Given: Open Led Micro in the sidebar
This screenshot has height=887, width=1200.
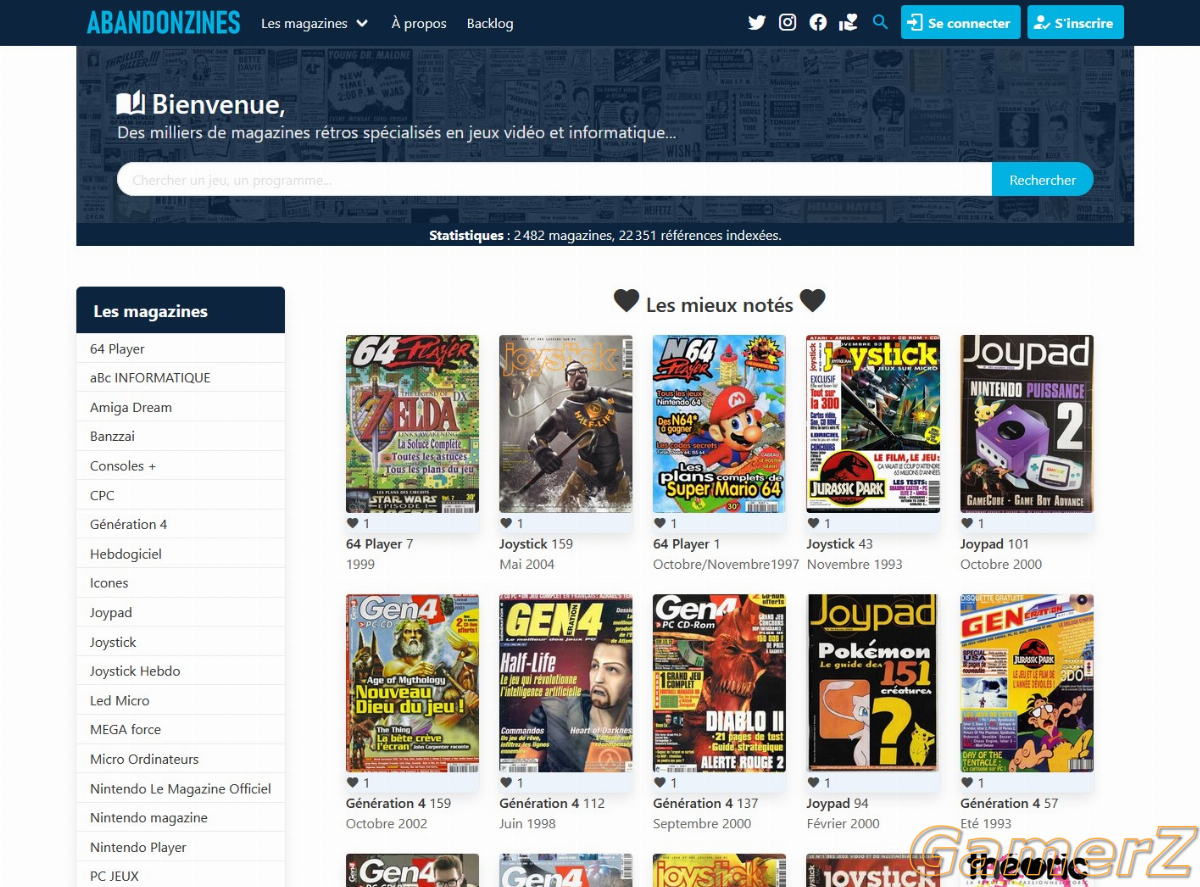Looking at the screenshot, I should point(180,700).
